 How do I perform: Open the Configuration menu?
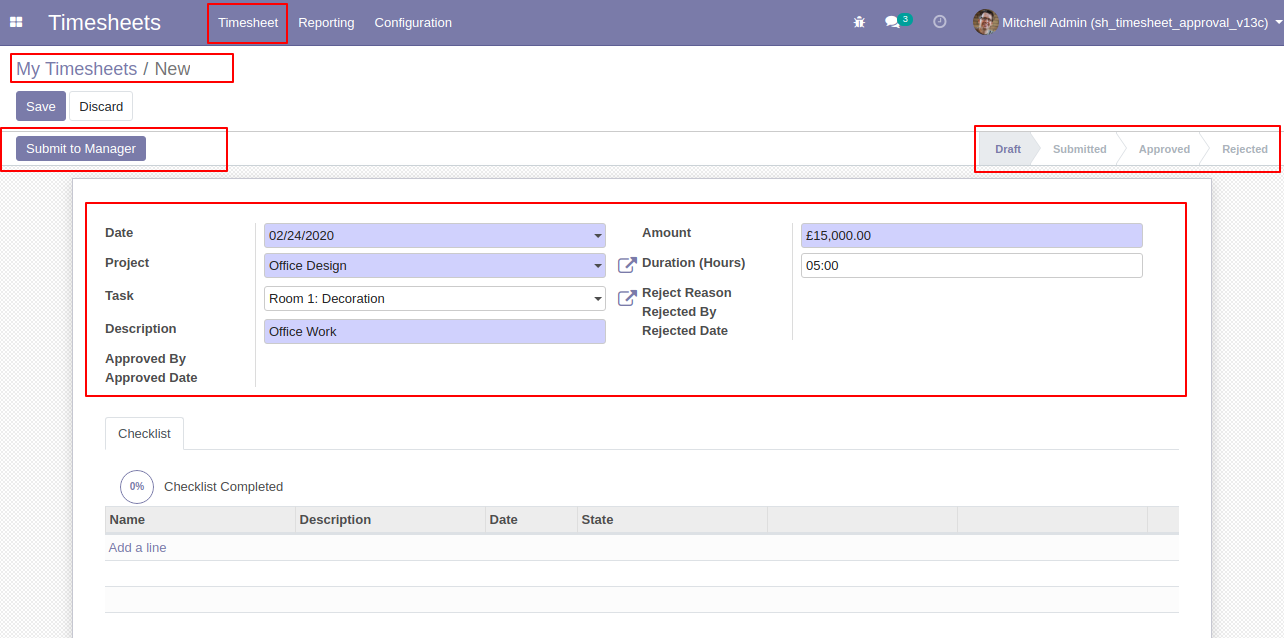(x=413, y=22)
